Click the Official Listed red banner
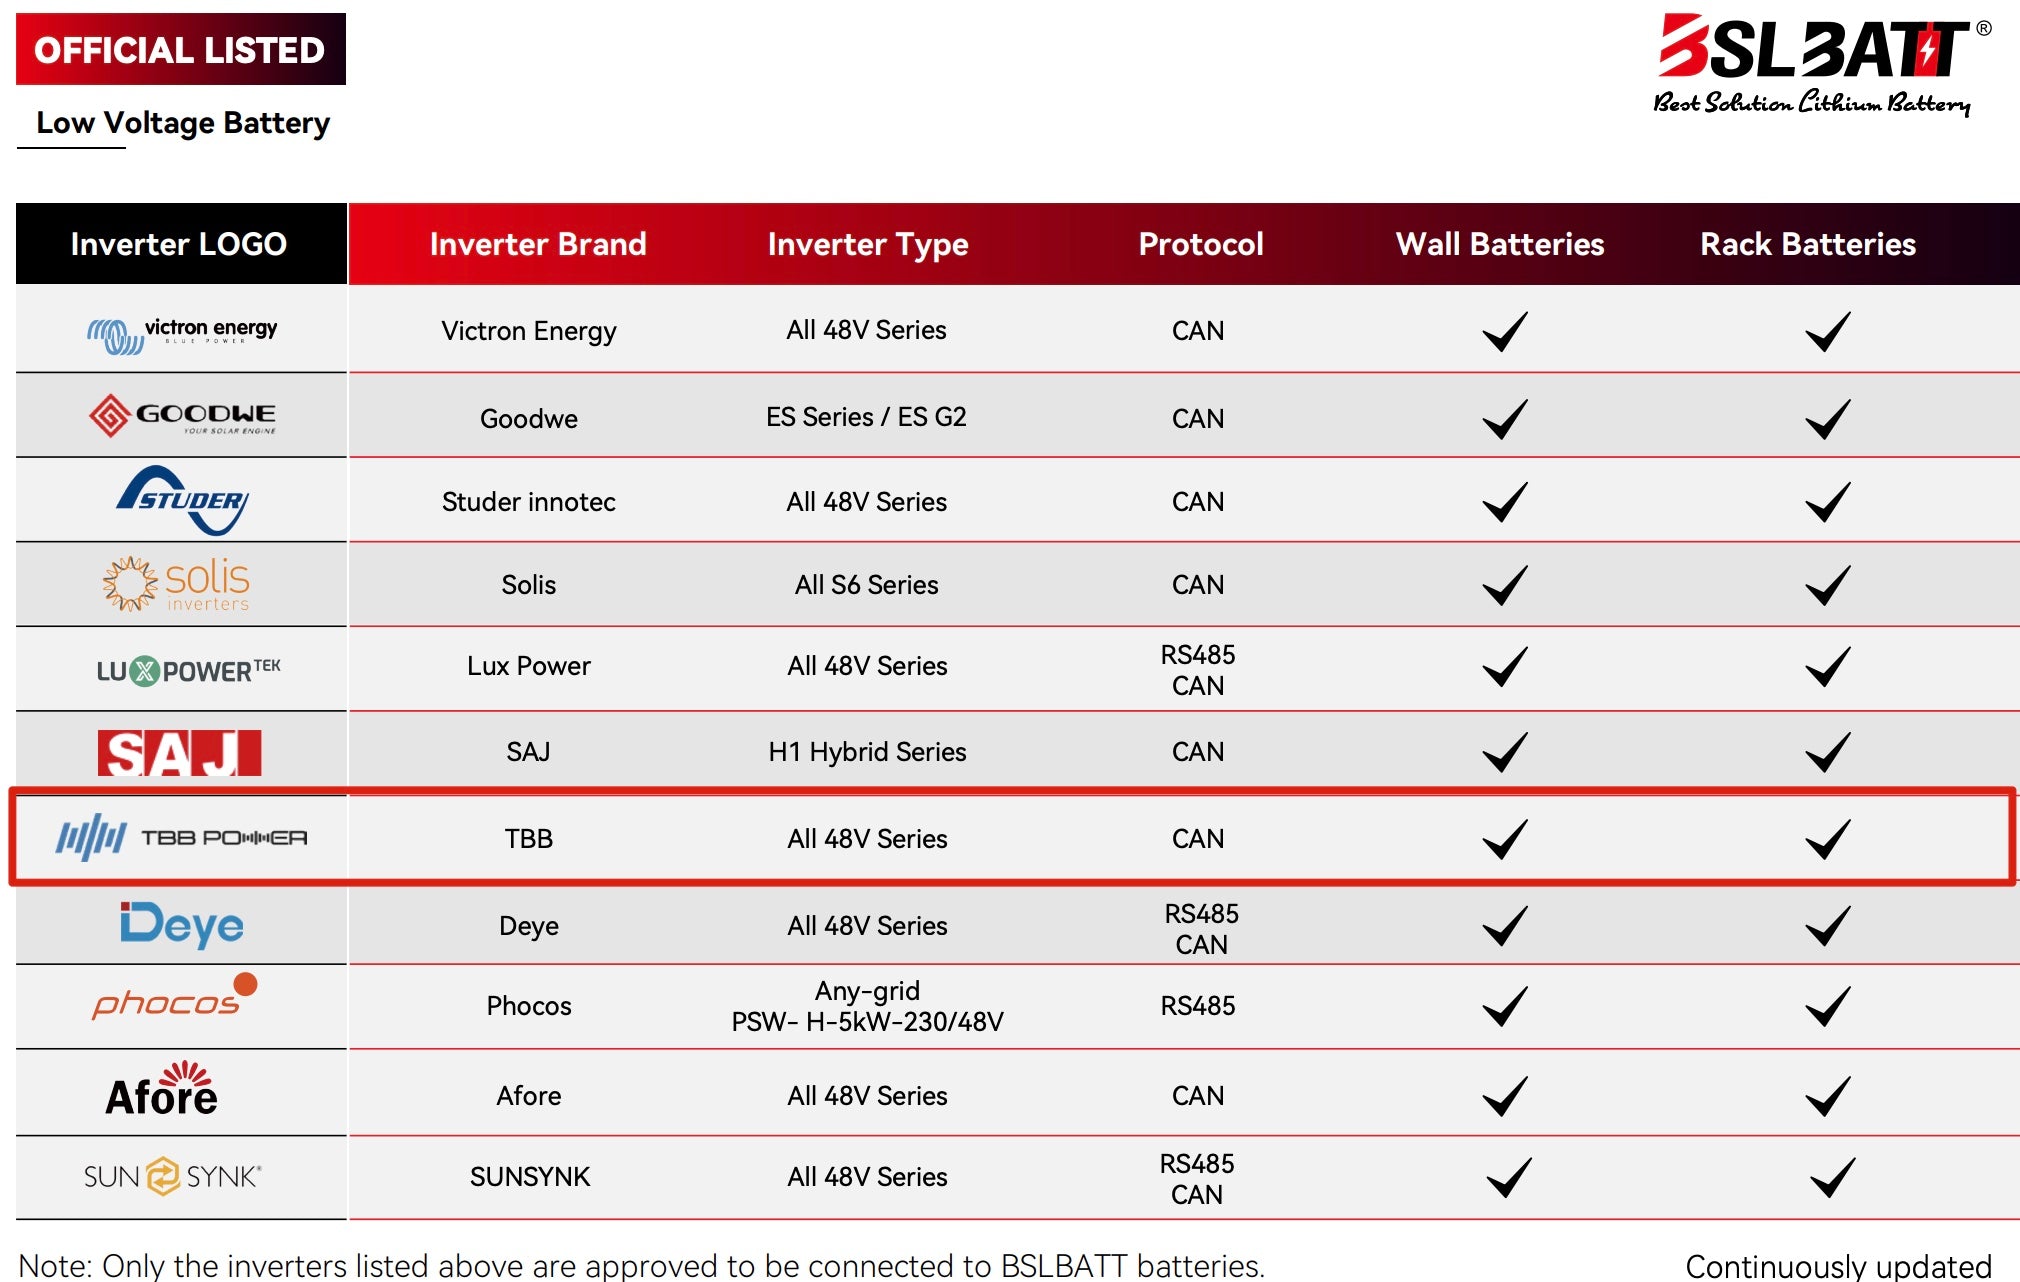The image size is (2020, 1282). tap(180, 49)
